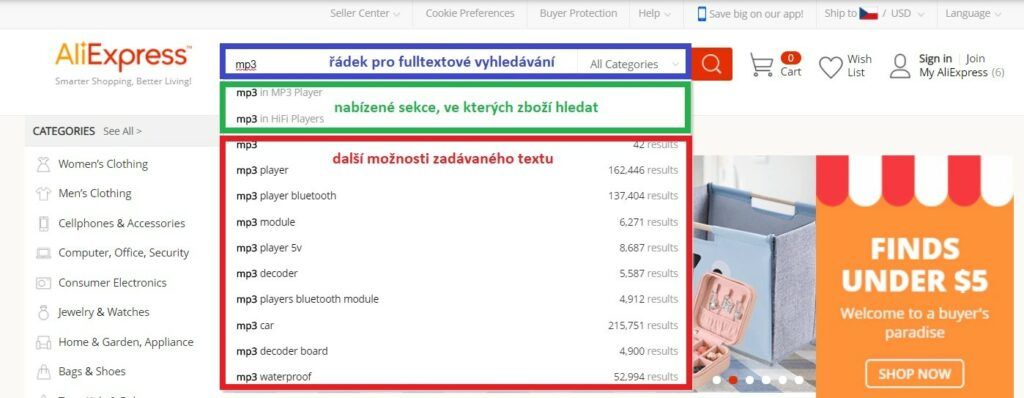The width and height of the screenshot is (1024, 398).
Task: Open the Sign in link
Action: tap(935, 58)
